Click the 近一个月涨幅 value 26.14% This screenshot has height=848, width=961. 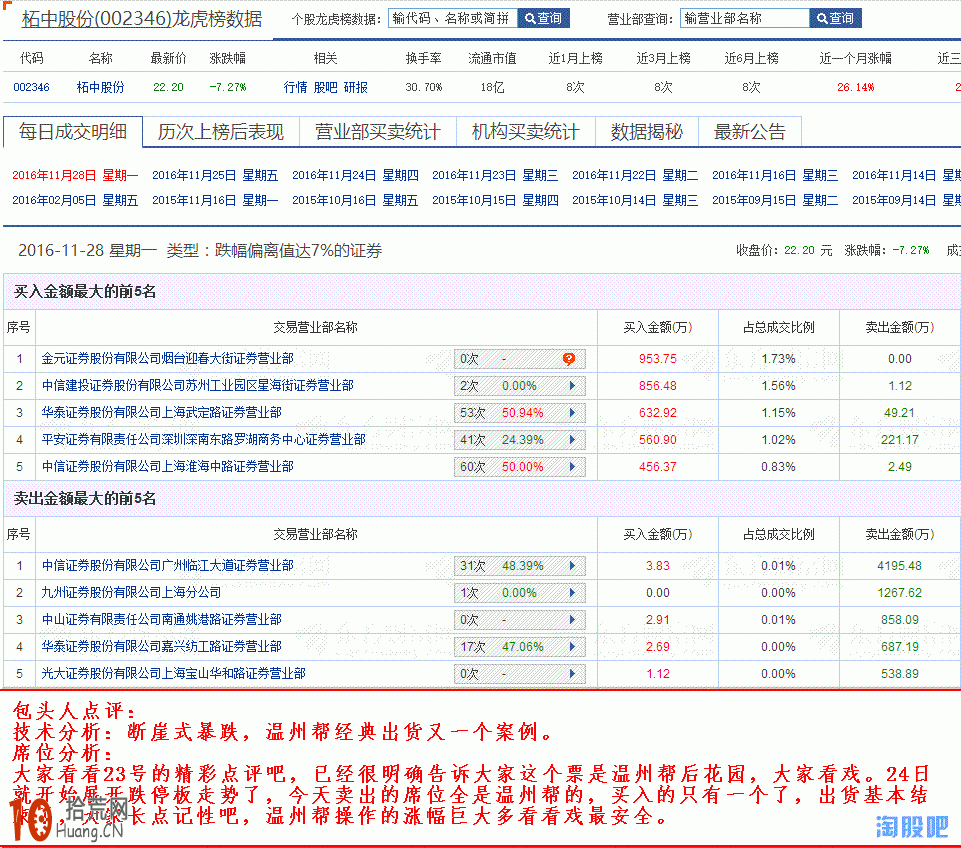tap(856, 87)
